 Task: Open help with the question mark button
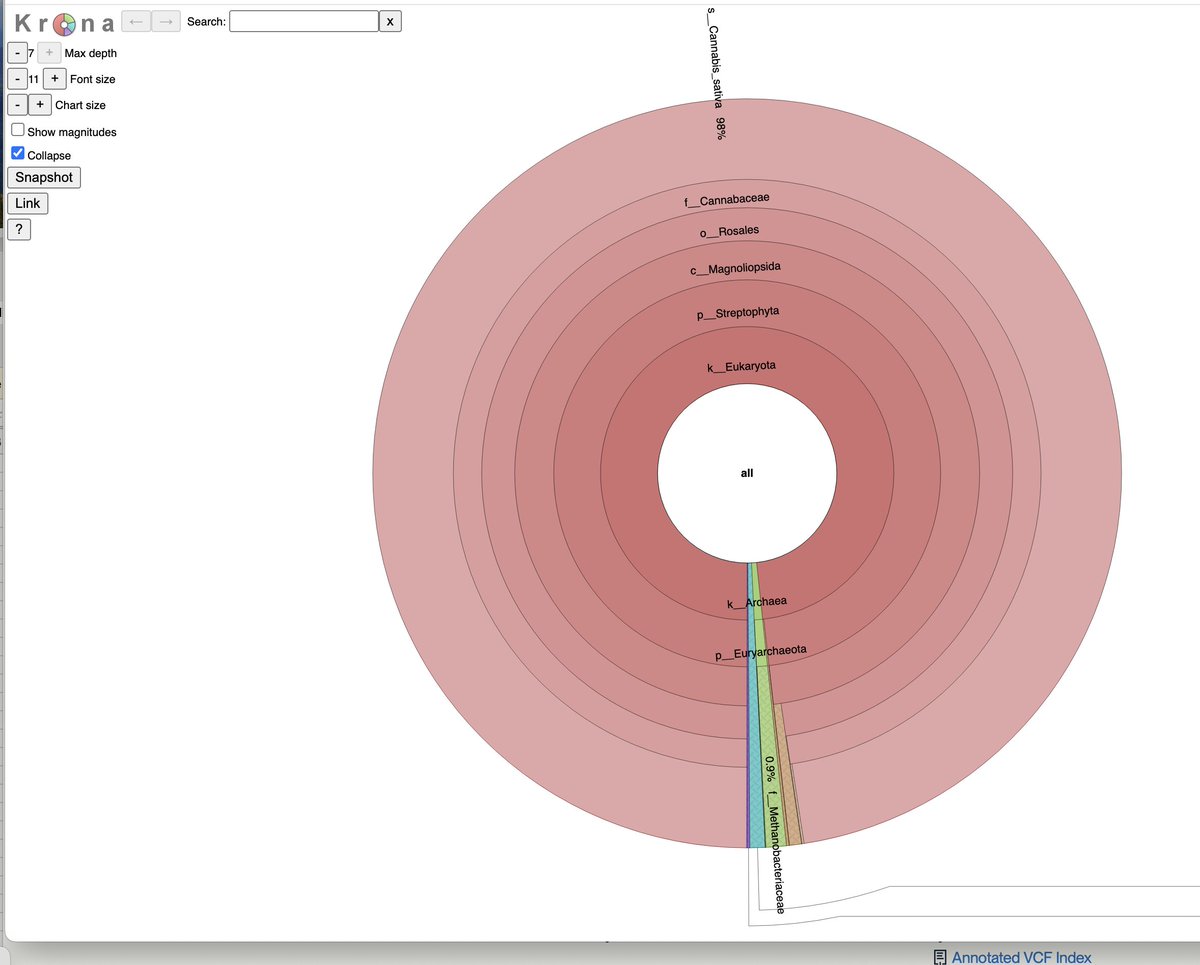(19, 230)
